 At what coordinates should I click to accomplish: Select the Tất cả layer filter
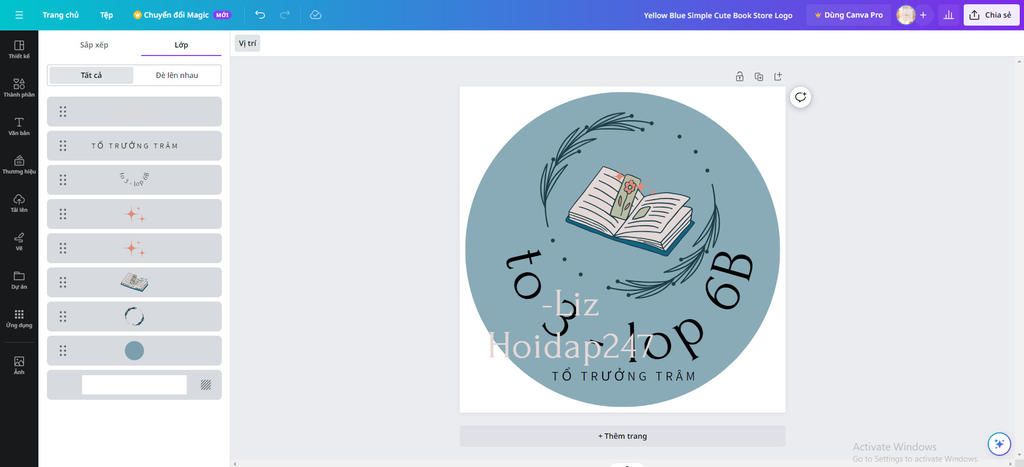pos(91,75)
